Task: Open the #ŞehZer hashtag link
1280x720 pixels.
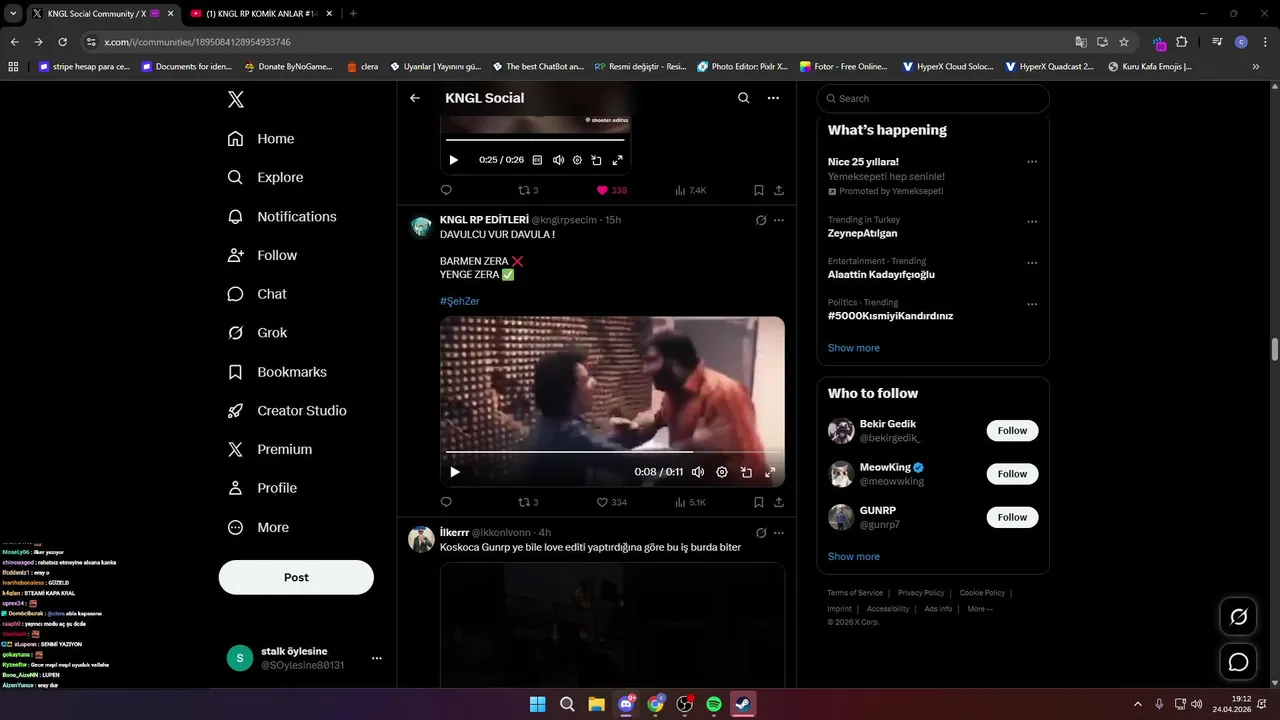Action: pyautogui.click(x=460, y=301)
